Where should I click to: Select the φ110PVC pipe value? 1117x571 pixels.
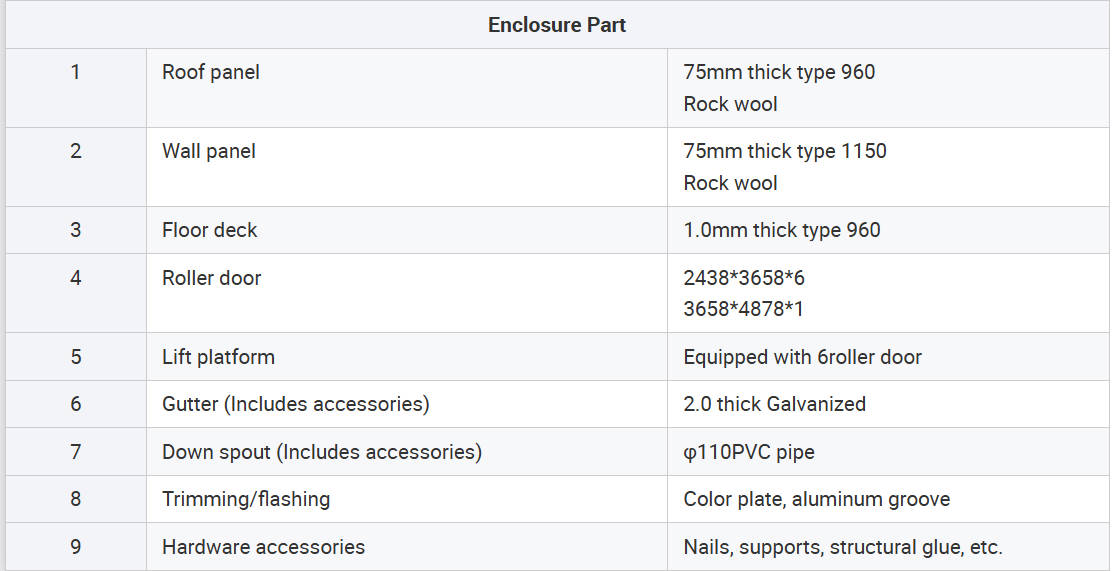click(x=749, y=452)
